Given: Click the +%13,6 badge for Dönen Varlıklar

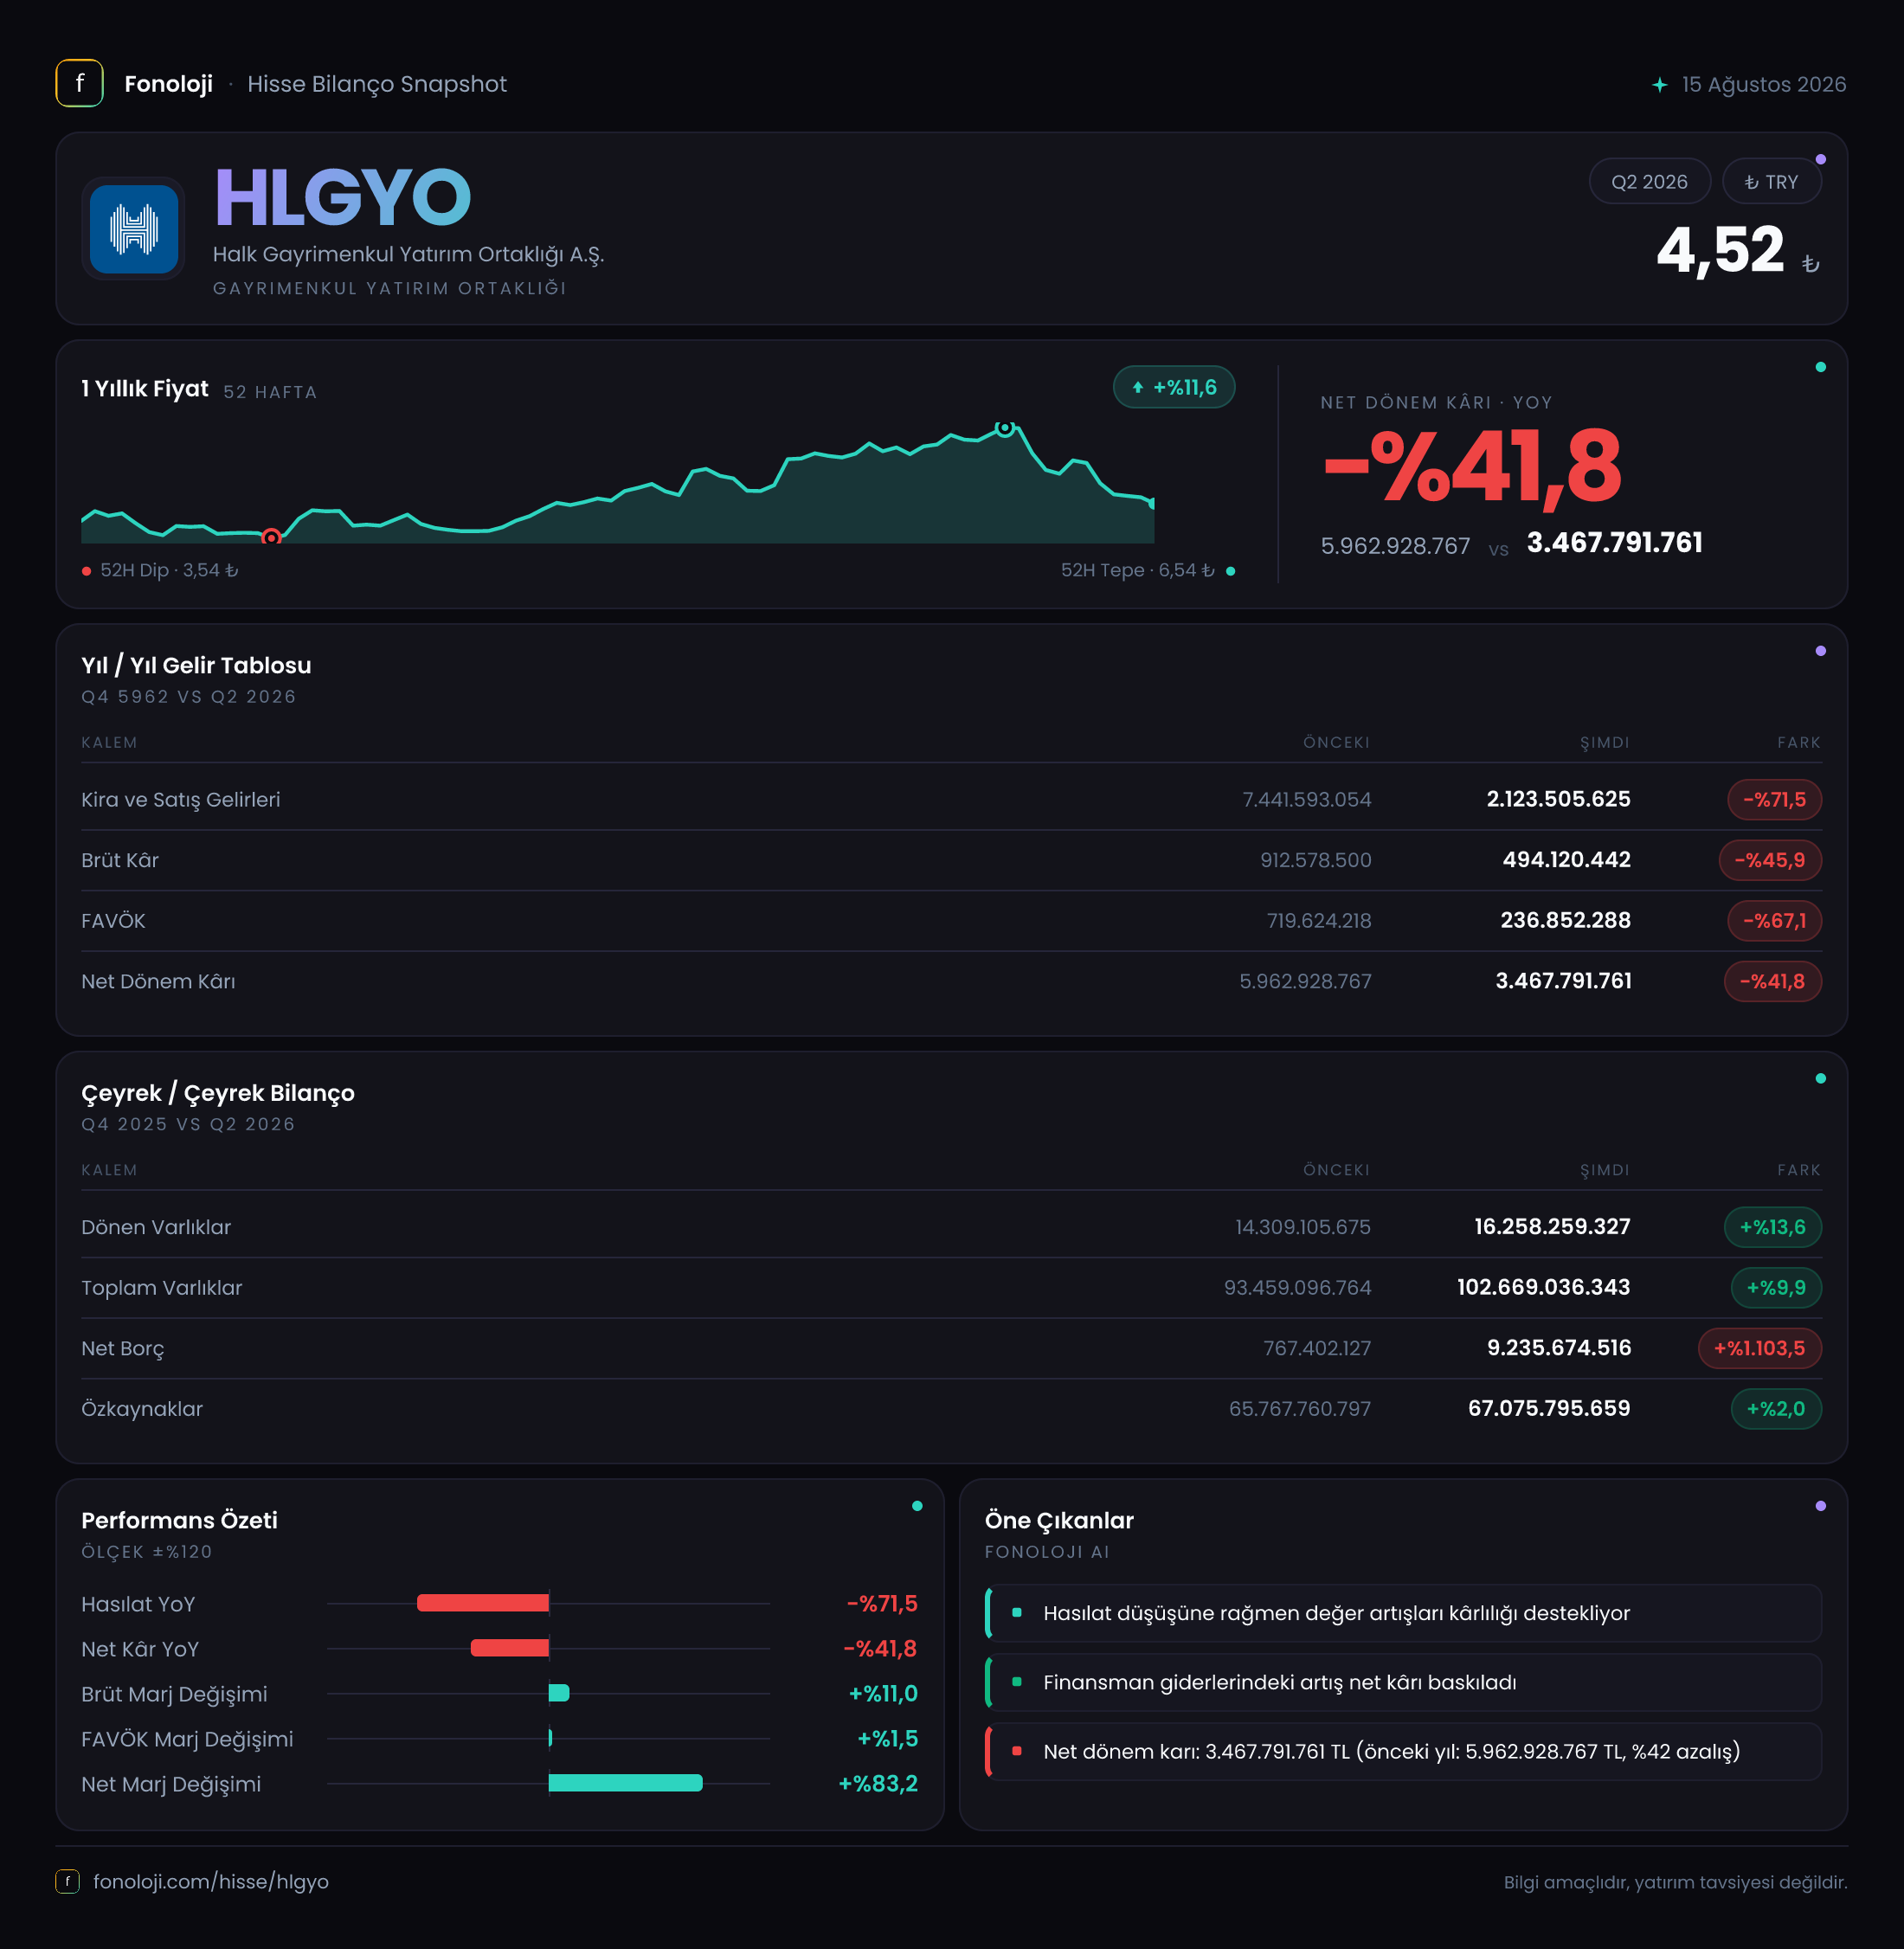Looking at the screenshot, I should click(1772, 1227).
